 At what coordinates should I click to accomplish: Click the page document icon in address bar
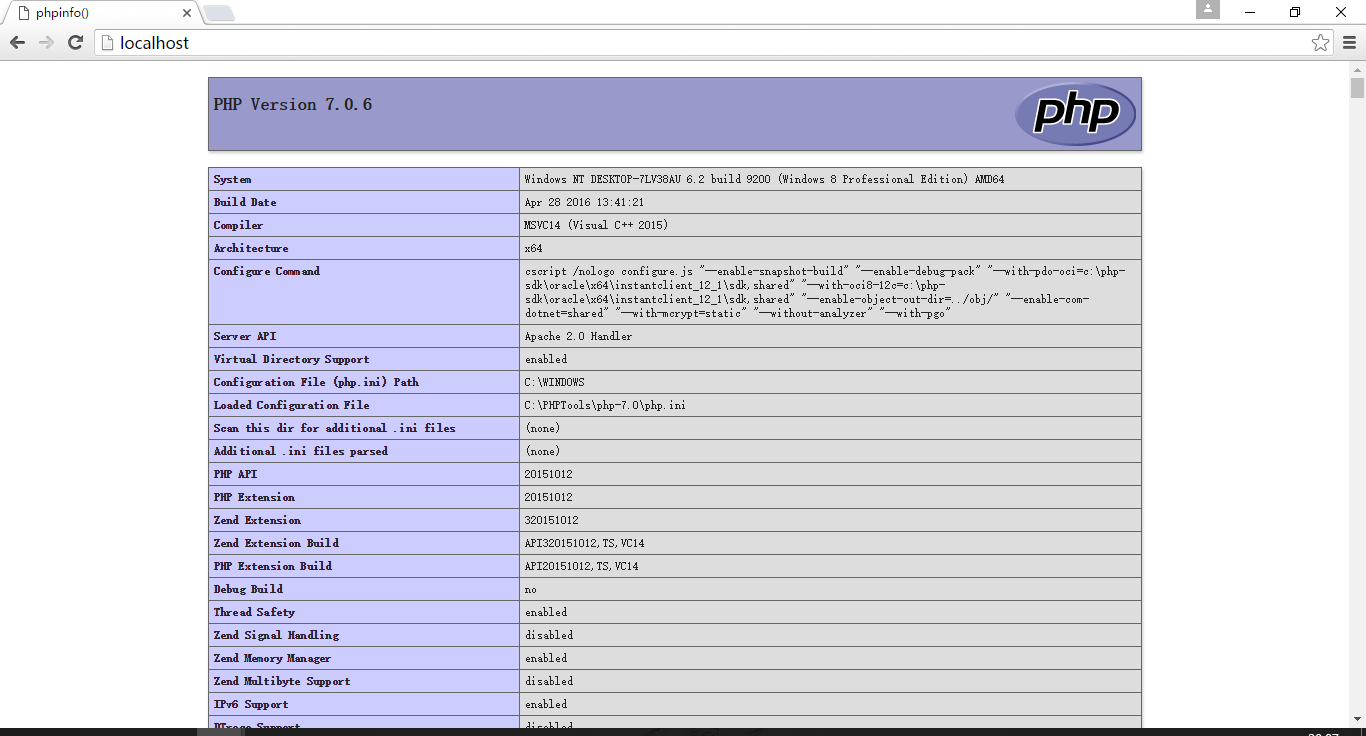pyautogui.click(x=107, y=43)
